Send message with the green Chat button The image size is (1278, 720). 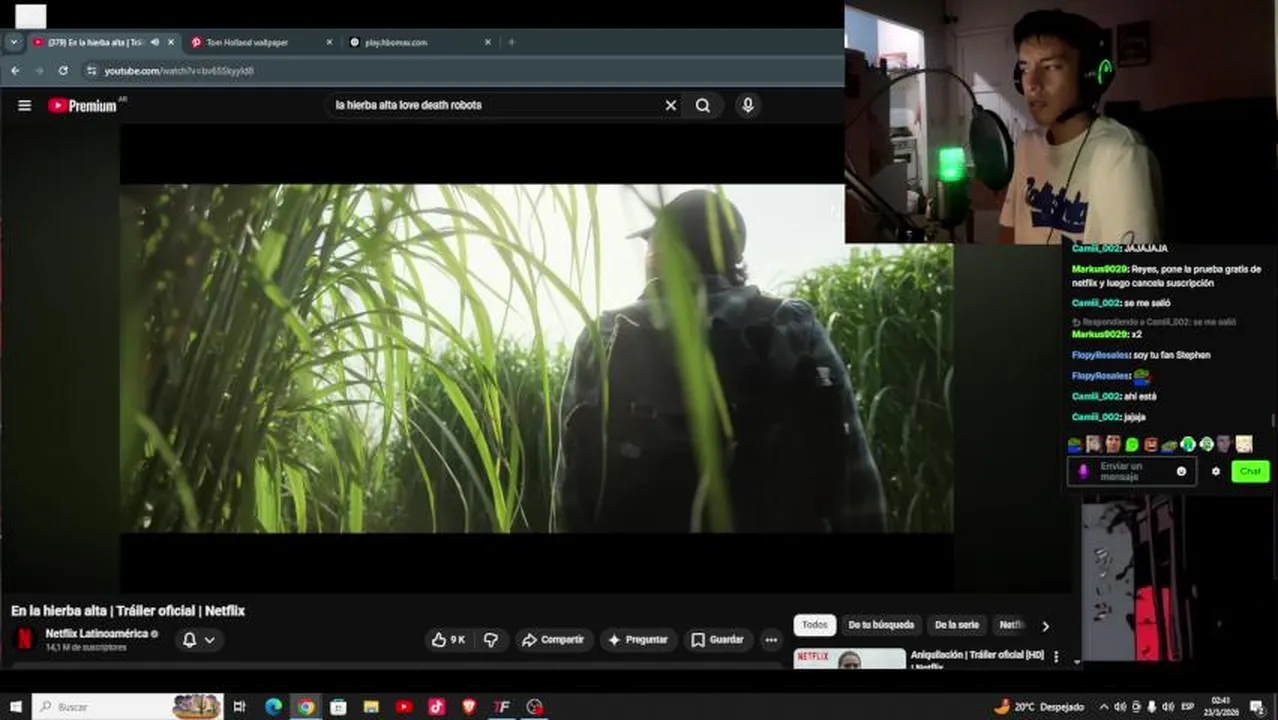pos(1250,471)
